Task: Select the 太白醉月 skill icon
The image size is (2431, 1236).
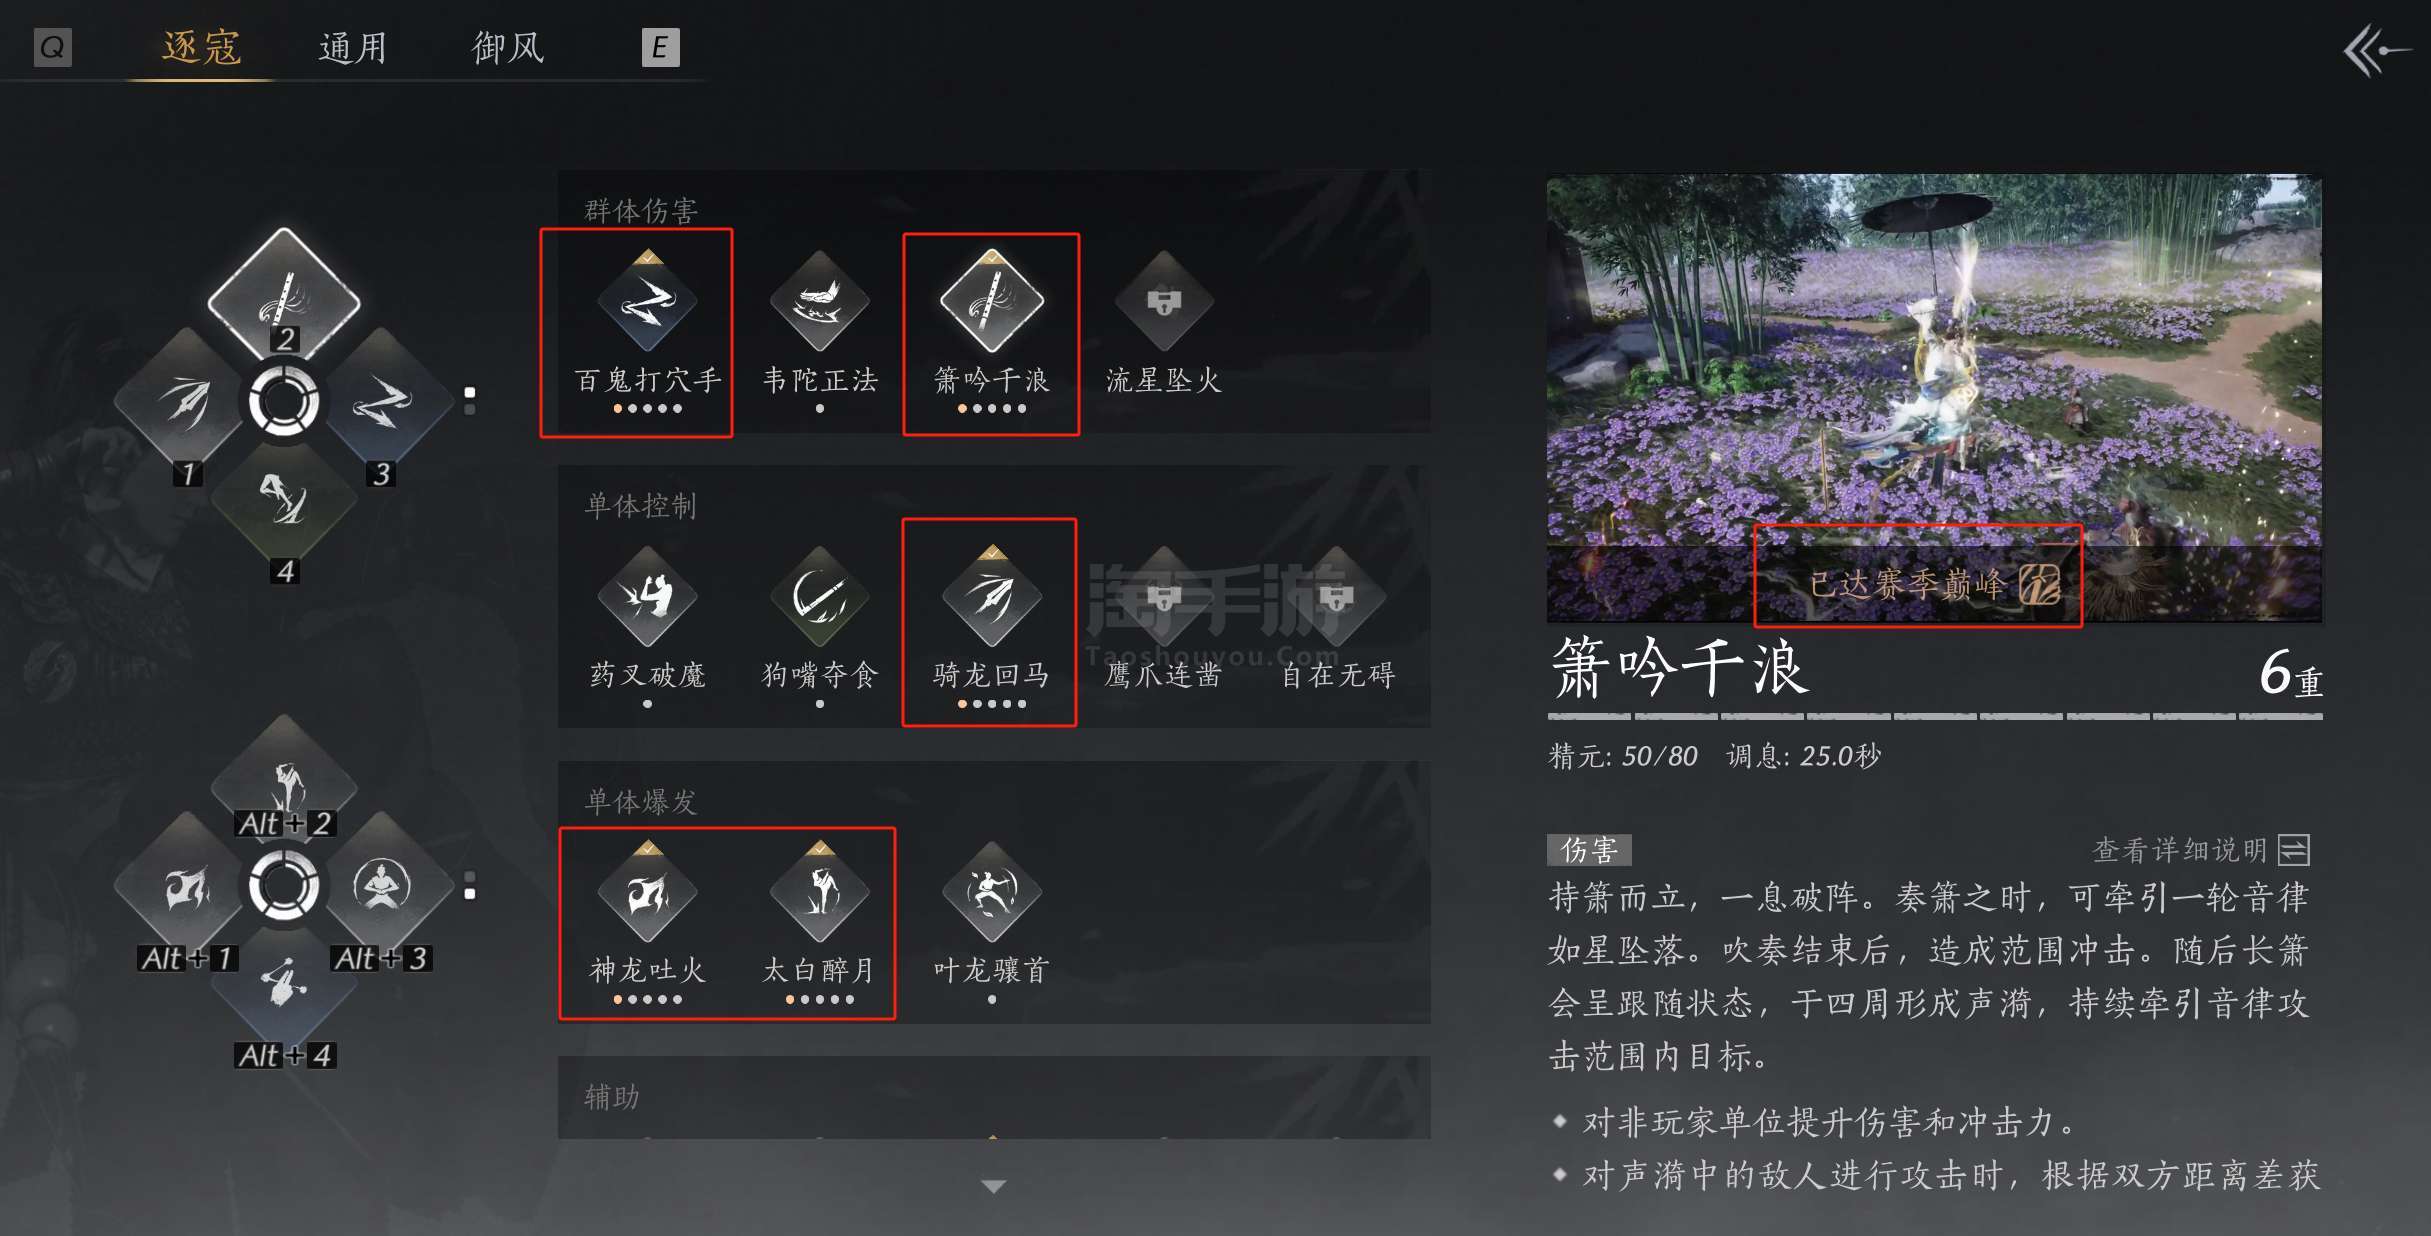Action: [x=820, y=892]
